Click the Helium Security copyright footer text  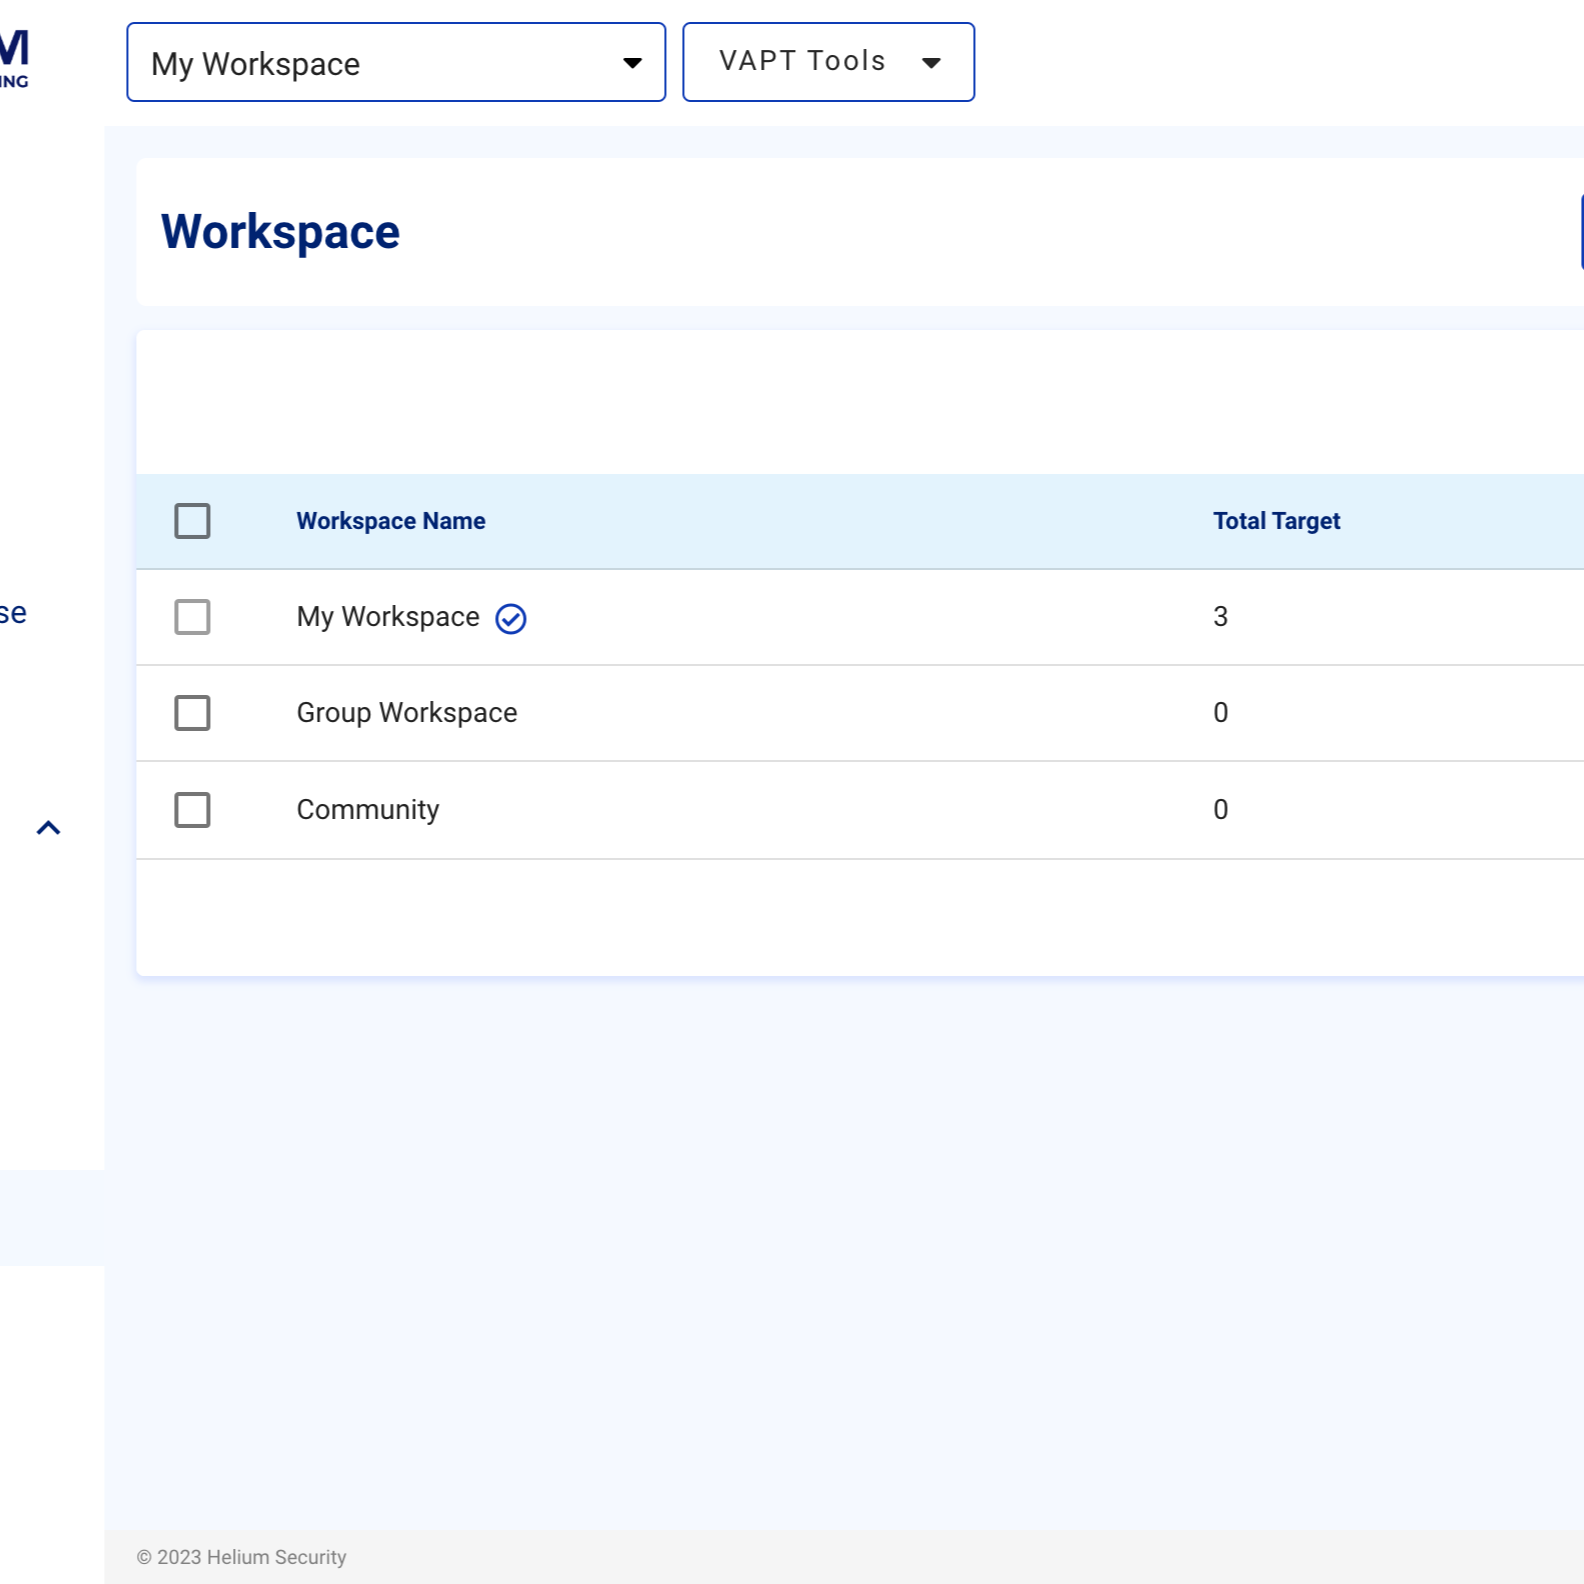242,1557
